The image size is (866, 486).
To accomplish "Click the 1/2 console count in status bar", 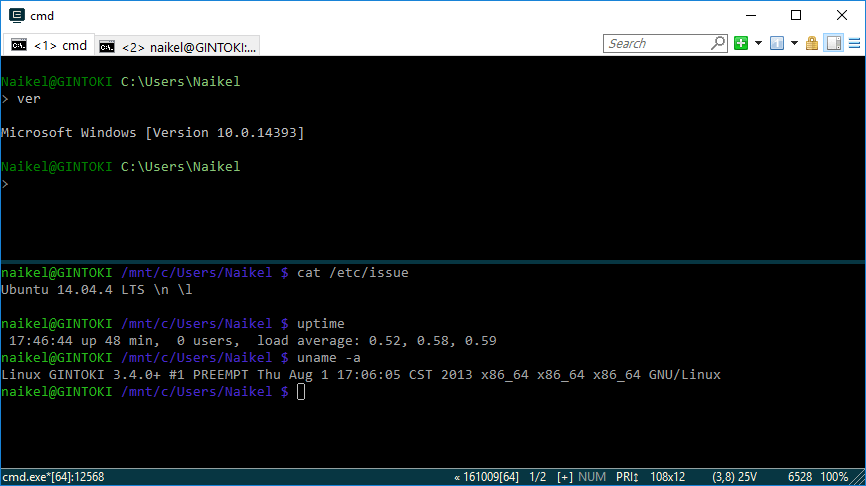I will [537, 477].
